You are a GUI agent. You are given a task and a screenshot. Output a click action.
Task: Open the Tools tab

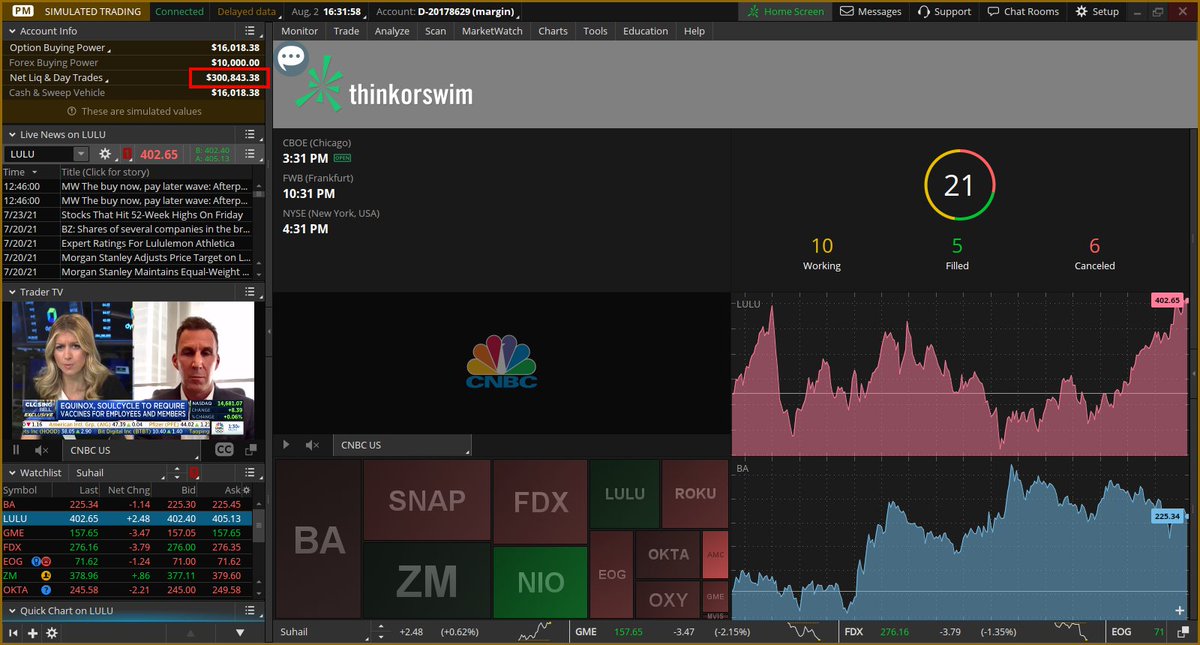595,31
